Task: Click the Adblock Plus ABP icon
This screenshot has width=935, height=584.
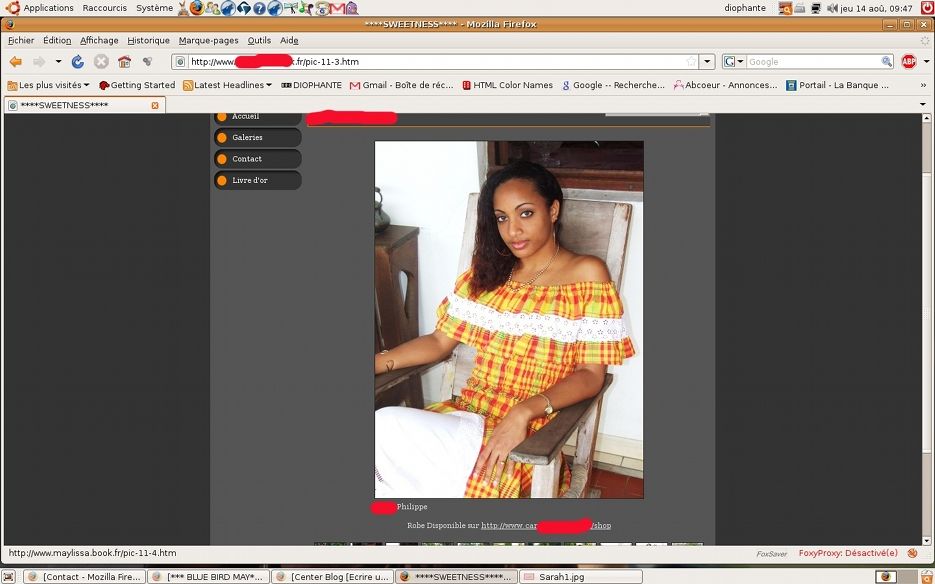Action: pos(909,61)
